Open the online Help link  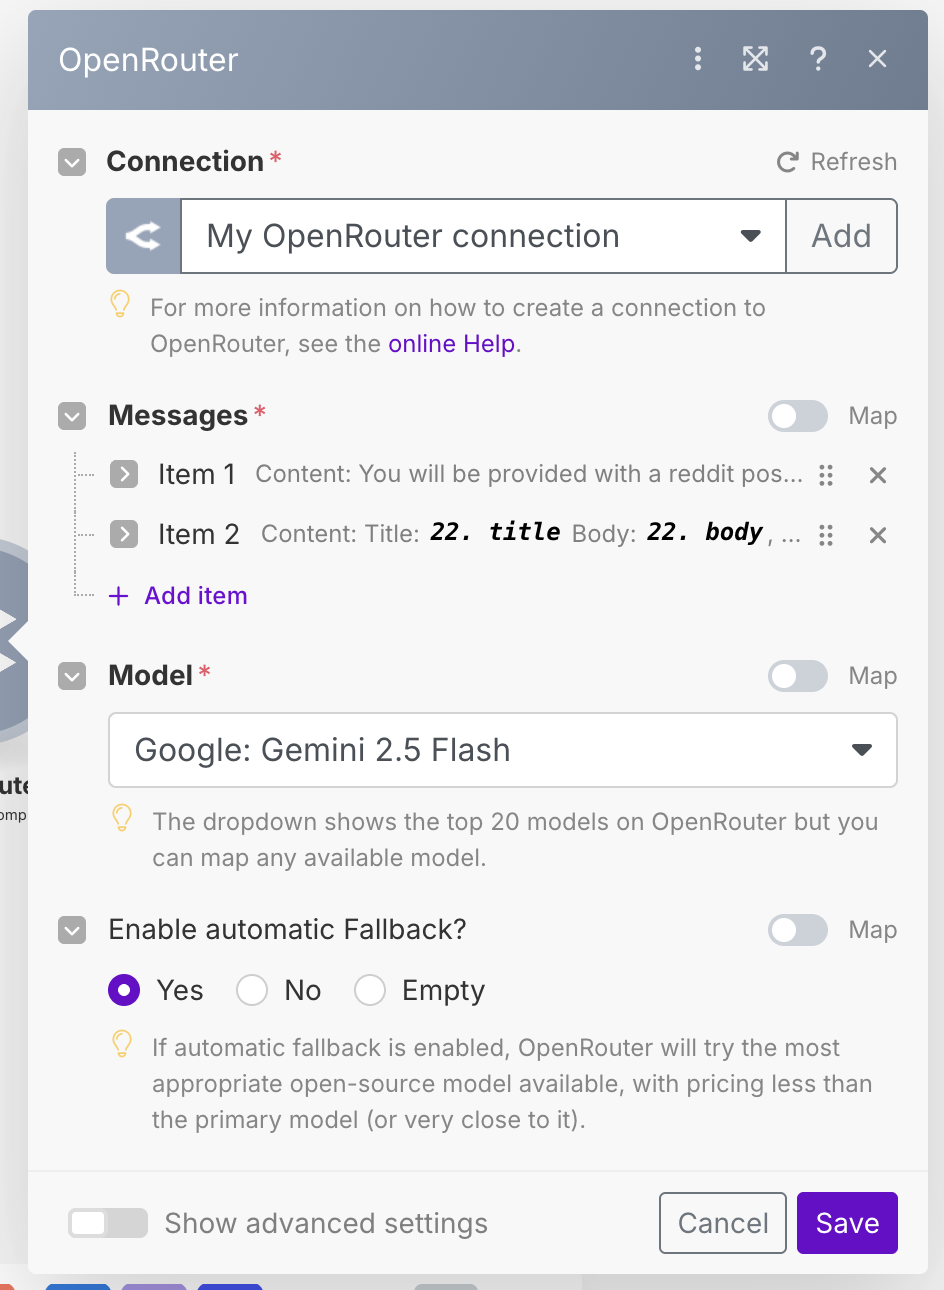[451, 343]
